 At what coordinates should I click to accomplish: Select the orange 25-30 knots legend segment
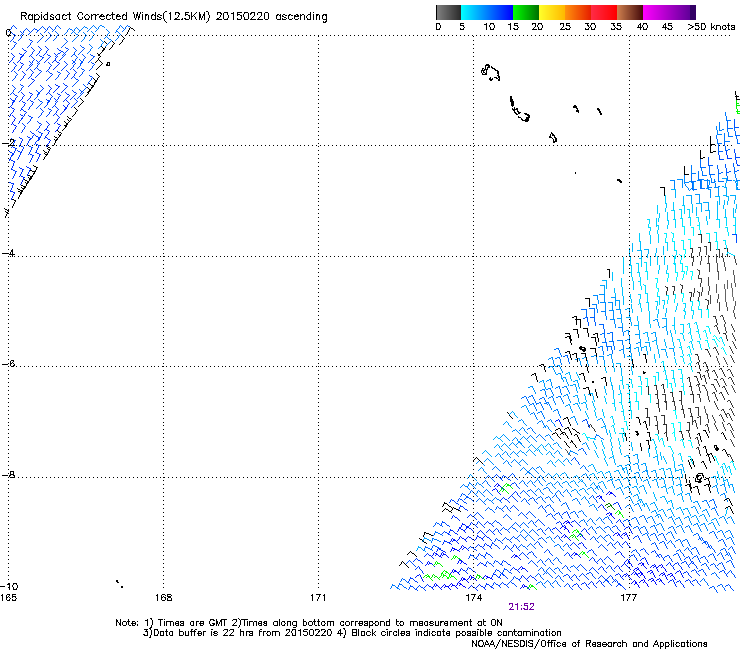click(578, 12)
